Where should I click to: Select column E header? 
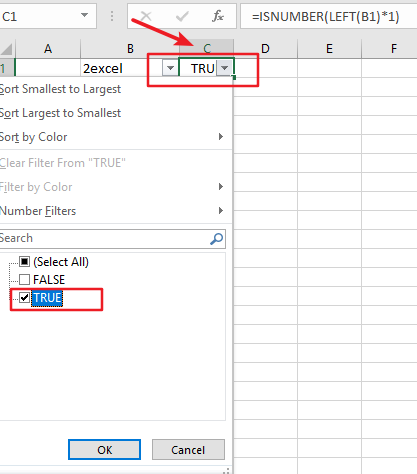[x=329, y=49]
